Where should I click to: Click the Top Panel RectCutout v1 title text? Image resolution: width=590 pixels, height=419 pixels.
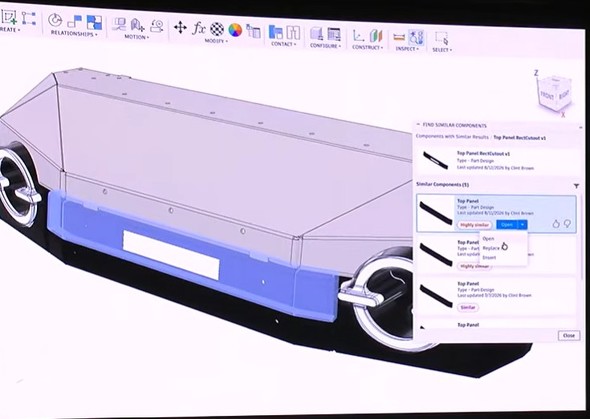point(483,153)
